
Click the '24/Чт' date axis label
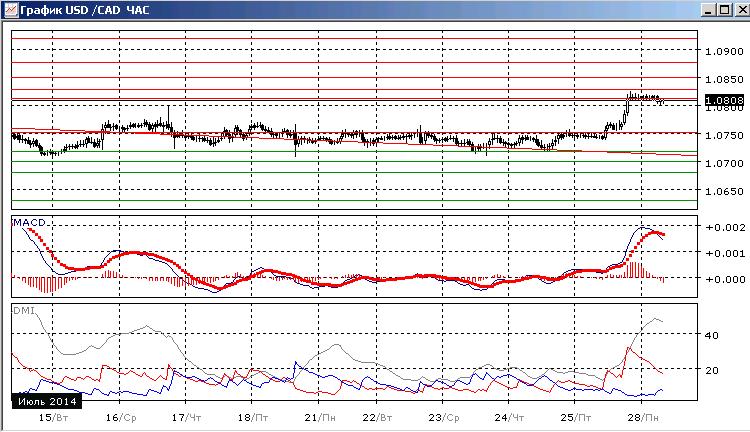coord(509,418)
